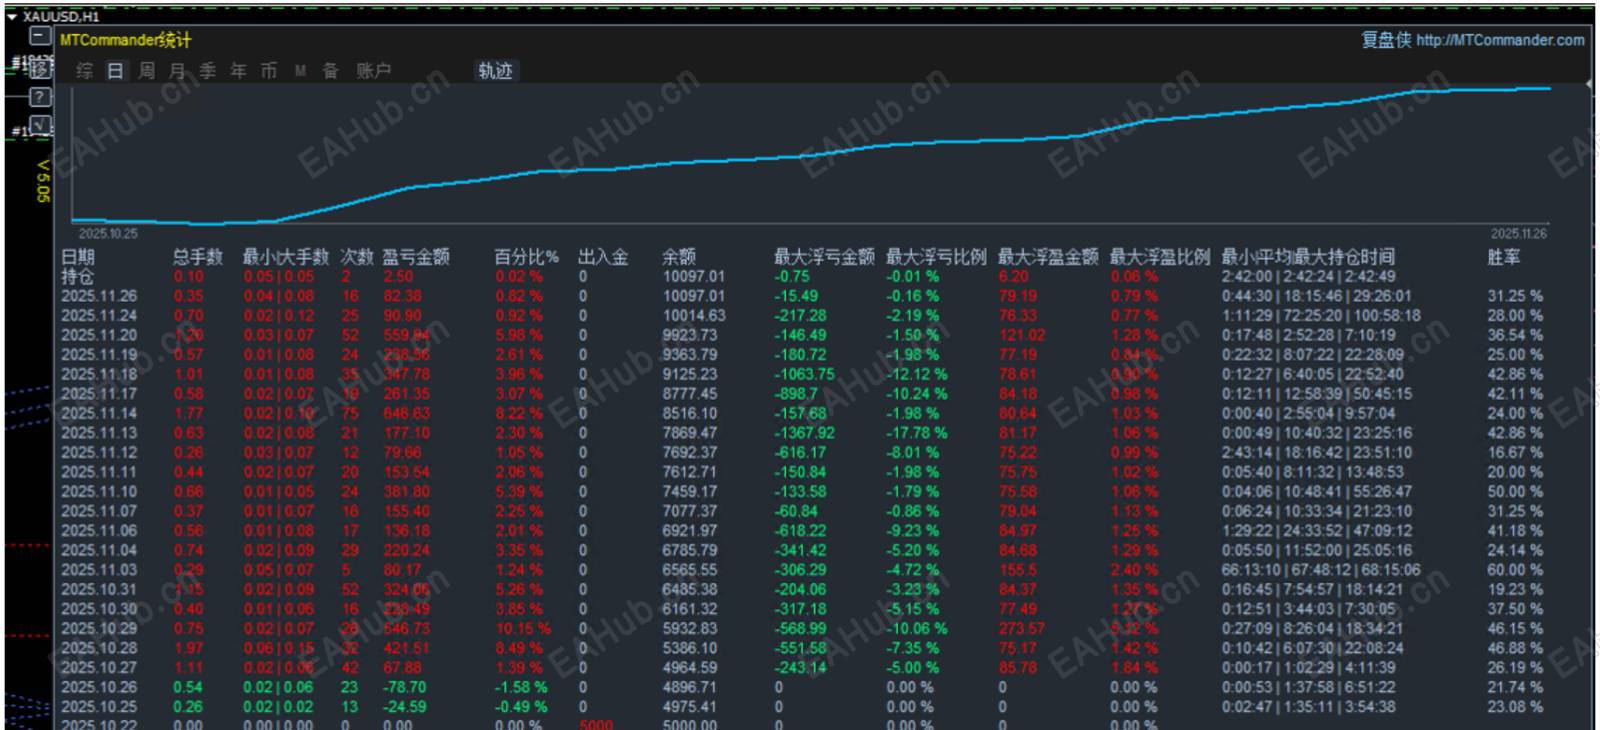The height and width of the screenshot is (730, 1600).
Task: Click the MTCommander统计 panel title
Action: pos(125,40)
